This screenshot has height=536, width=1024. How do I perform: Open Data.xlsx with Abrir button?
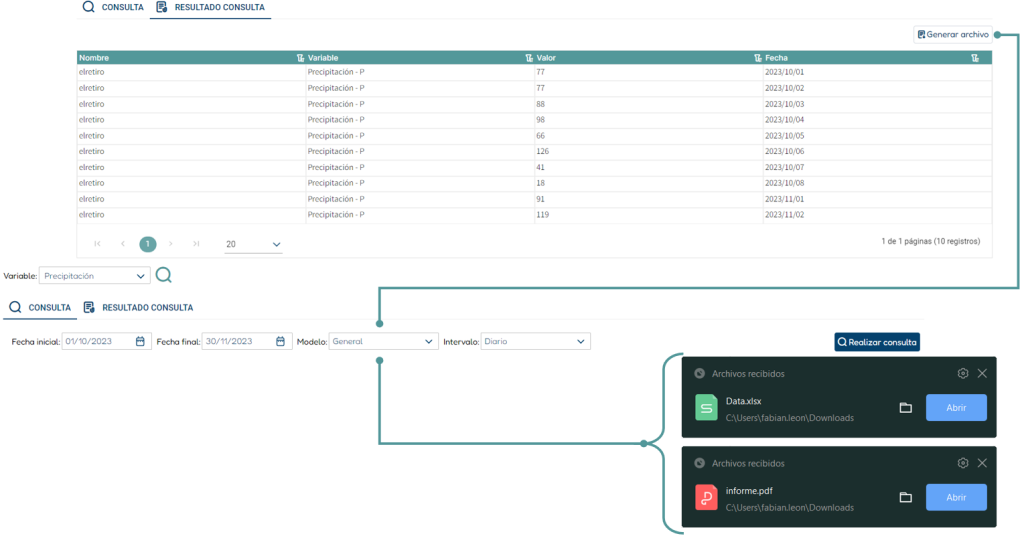pos(956,407)
